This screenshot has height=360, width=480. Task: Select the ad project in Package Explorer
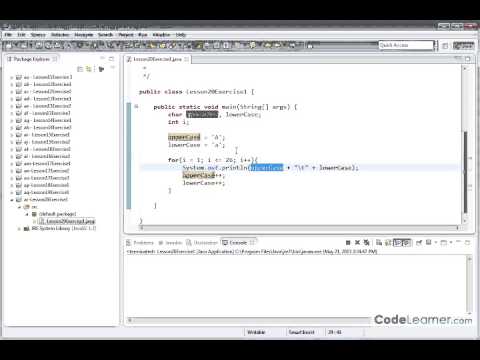pyautogui.click(x=44, y=99)
